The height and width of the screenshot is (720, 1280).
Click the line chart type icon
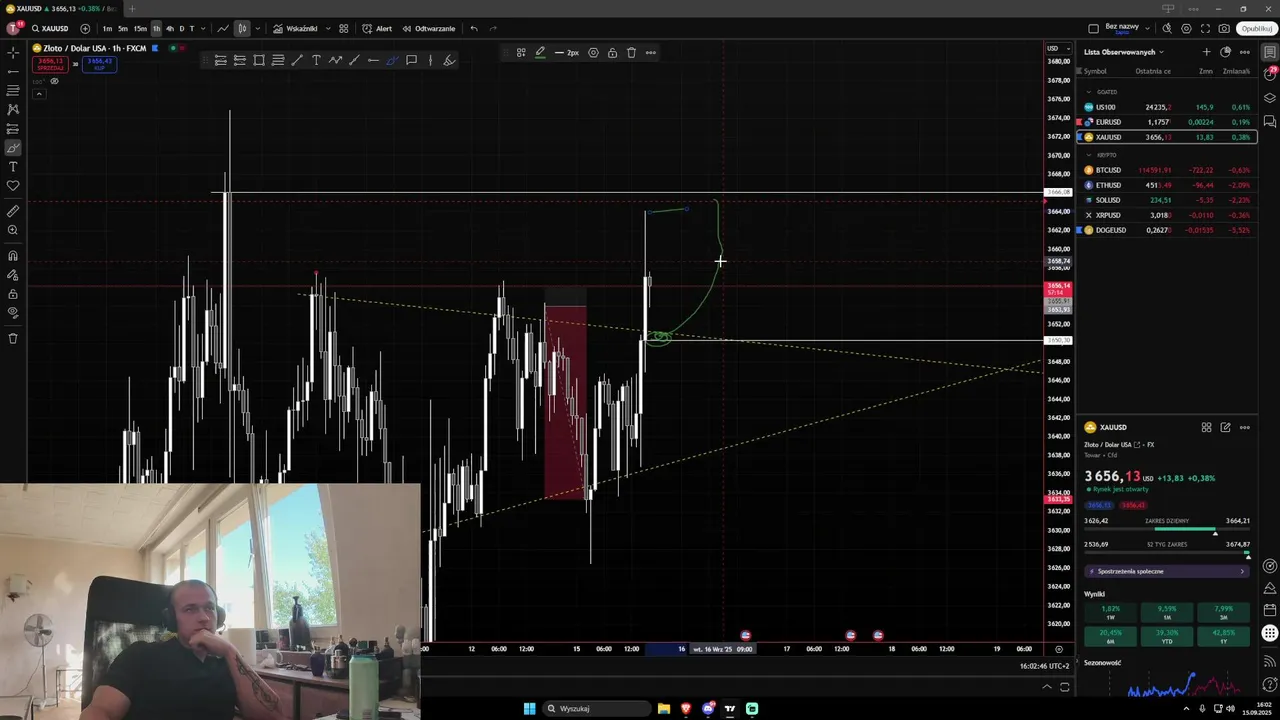tap(223, 28)
